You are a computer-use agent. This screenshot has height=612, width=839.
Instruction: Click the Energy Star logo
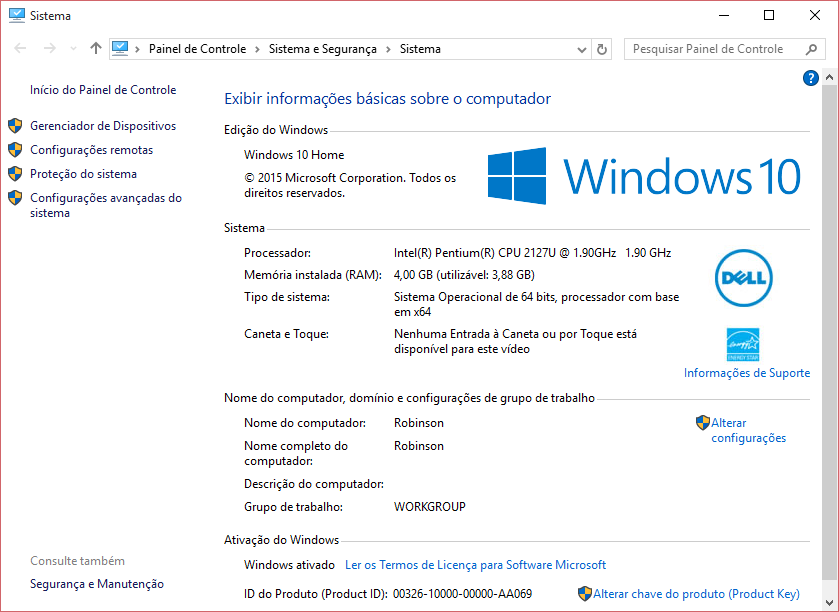(x=743, y=345)
